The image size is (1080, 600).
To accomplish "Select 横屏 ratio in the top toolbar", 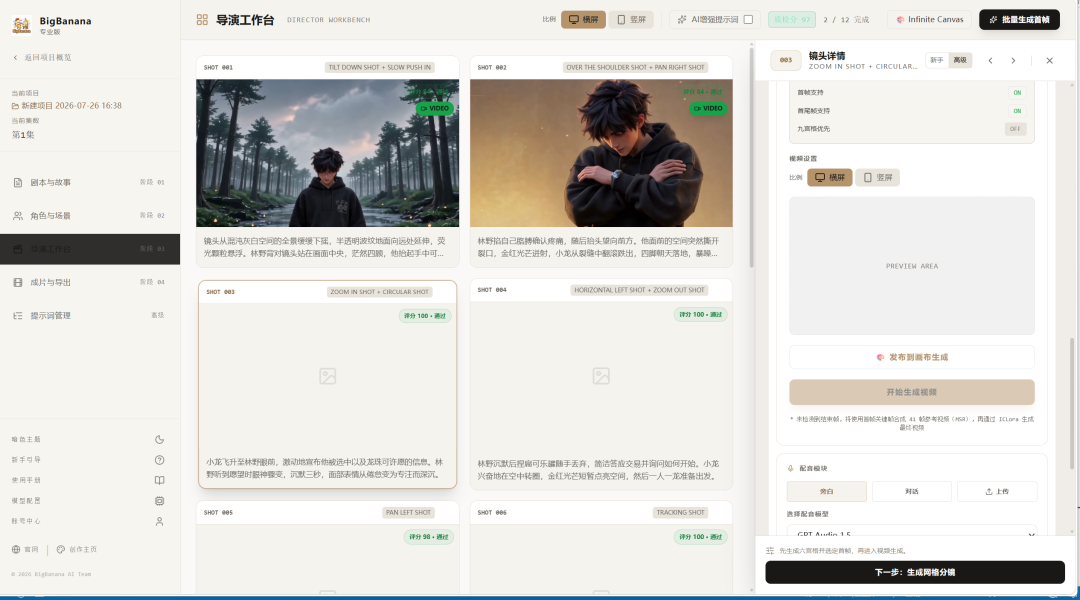I will click(583, 19).
